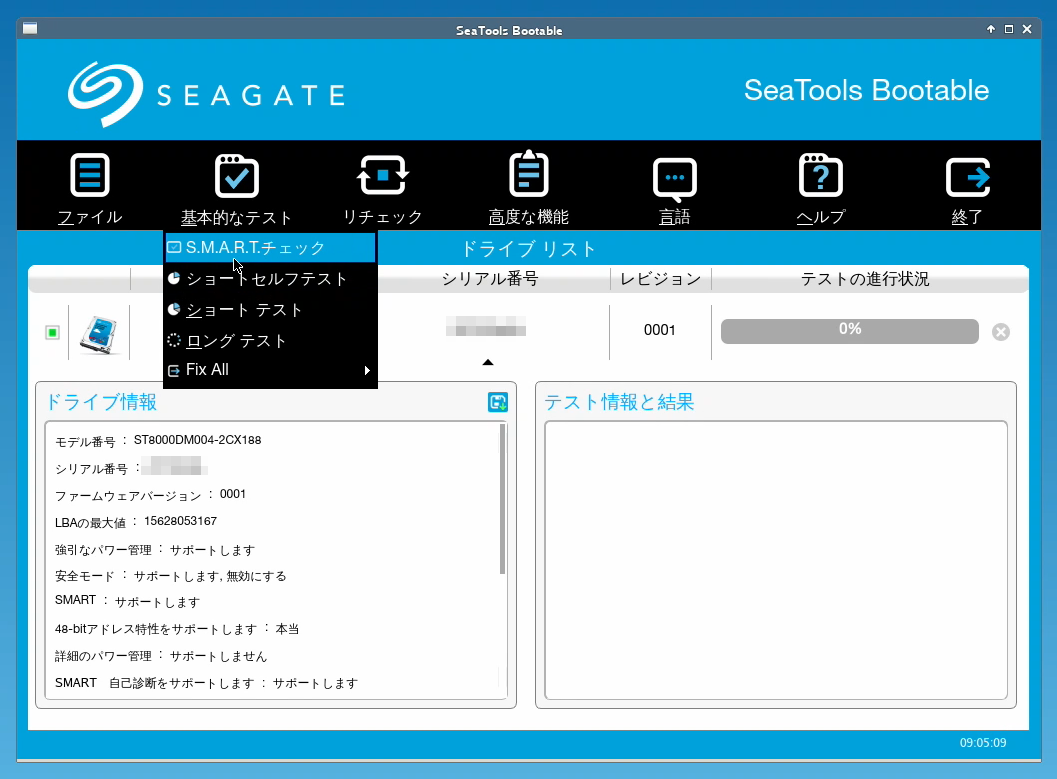Choose ショートセルフテスト menu entry
Viewport: 1057px width, 779px height.
[x=270, y=278]
